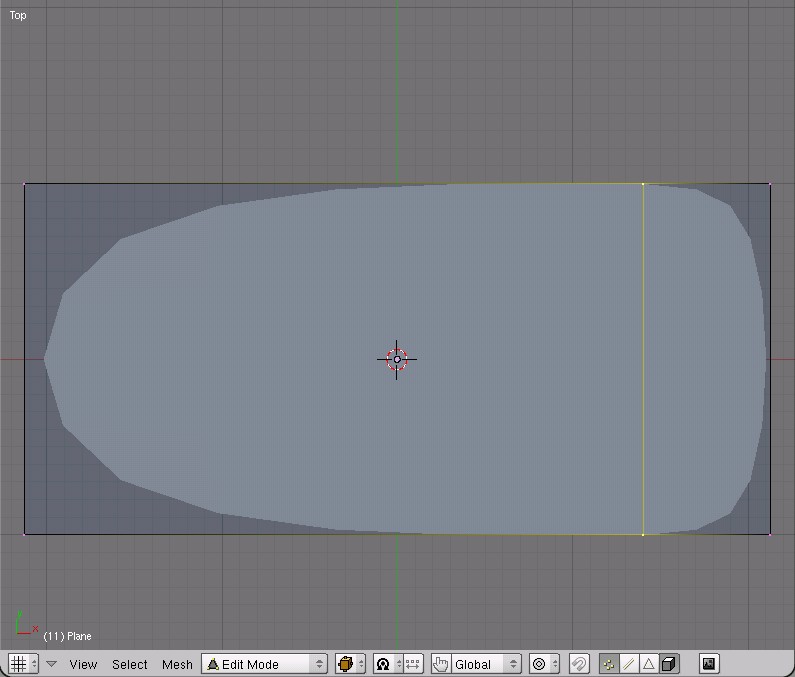Toggle occlude background geometry cube icon

click(669, 664)
